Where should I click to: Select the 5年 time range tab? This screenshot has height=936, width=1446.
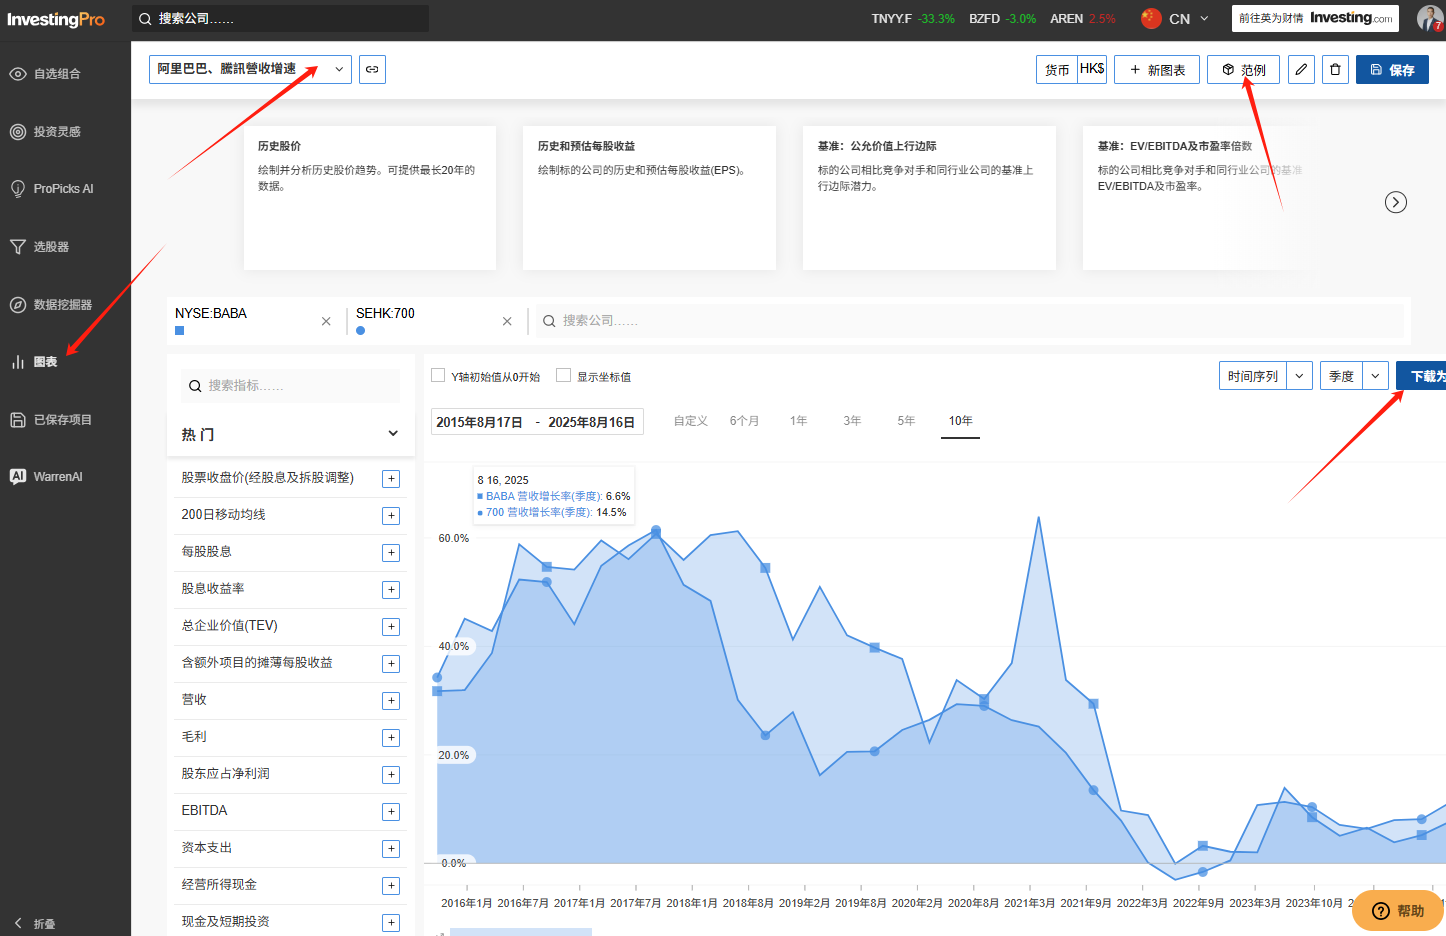[x=906, y=421]
